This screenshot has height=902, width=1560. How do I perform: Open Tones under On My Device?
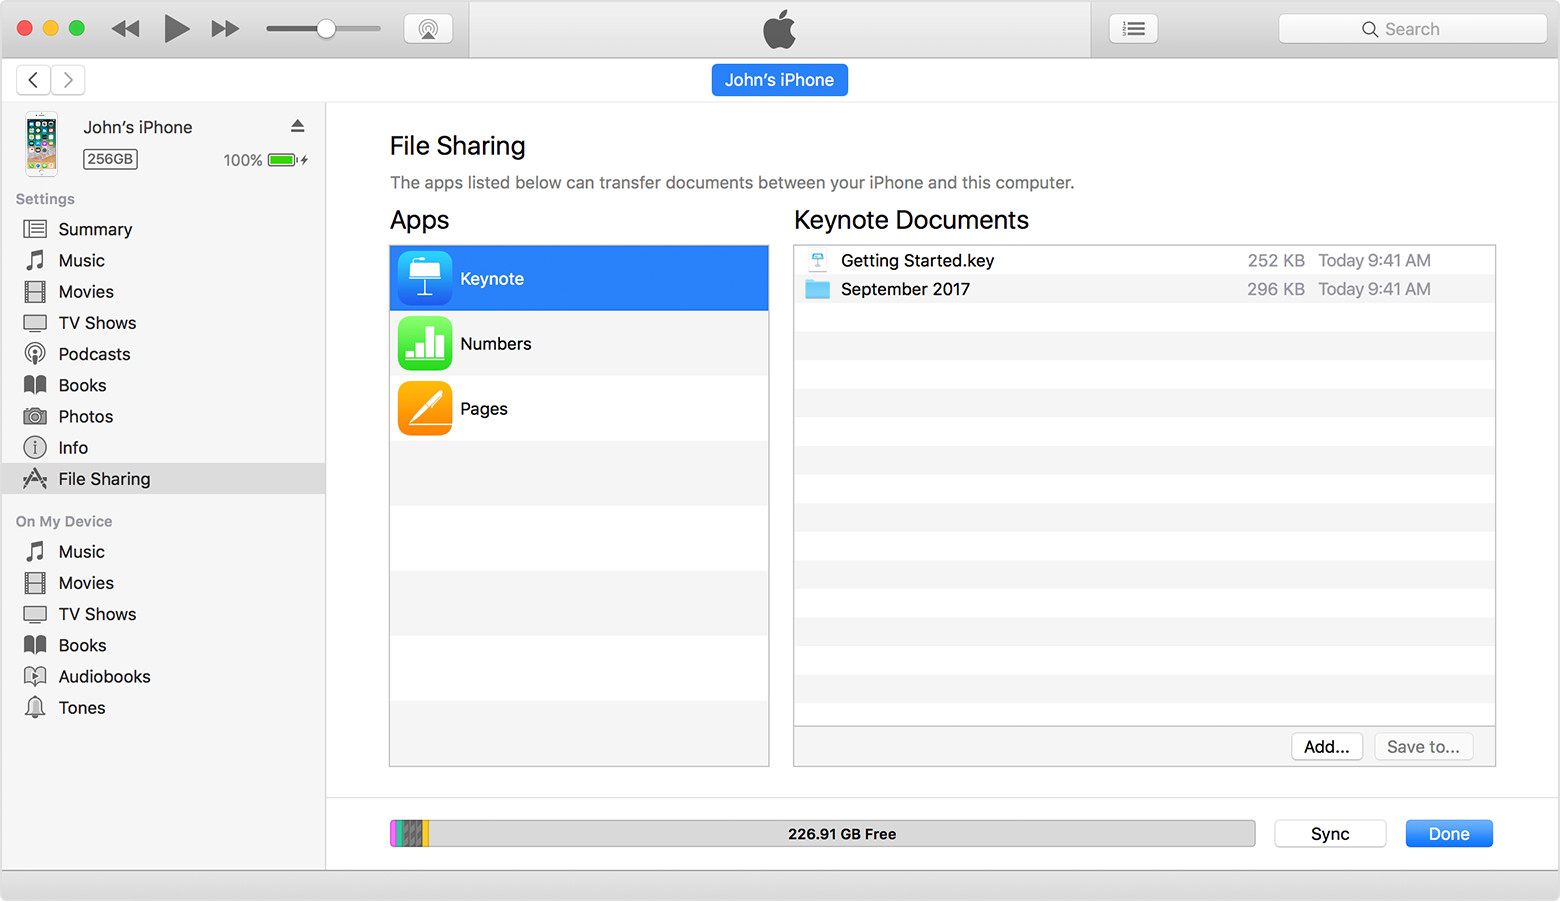[x=83, y=707]
